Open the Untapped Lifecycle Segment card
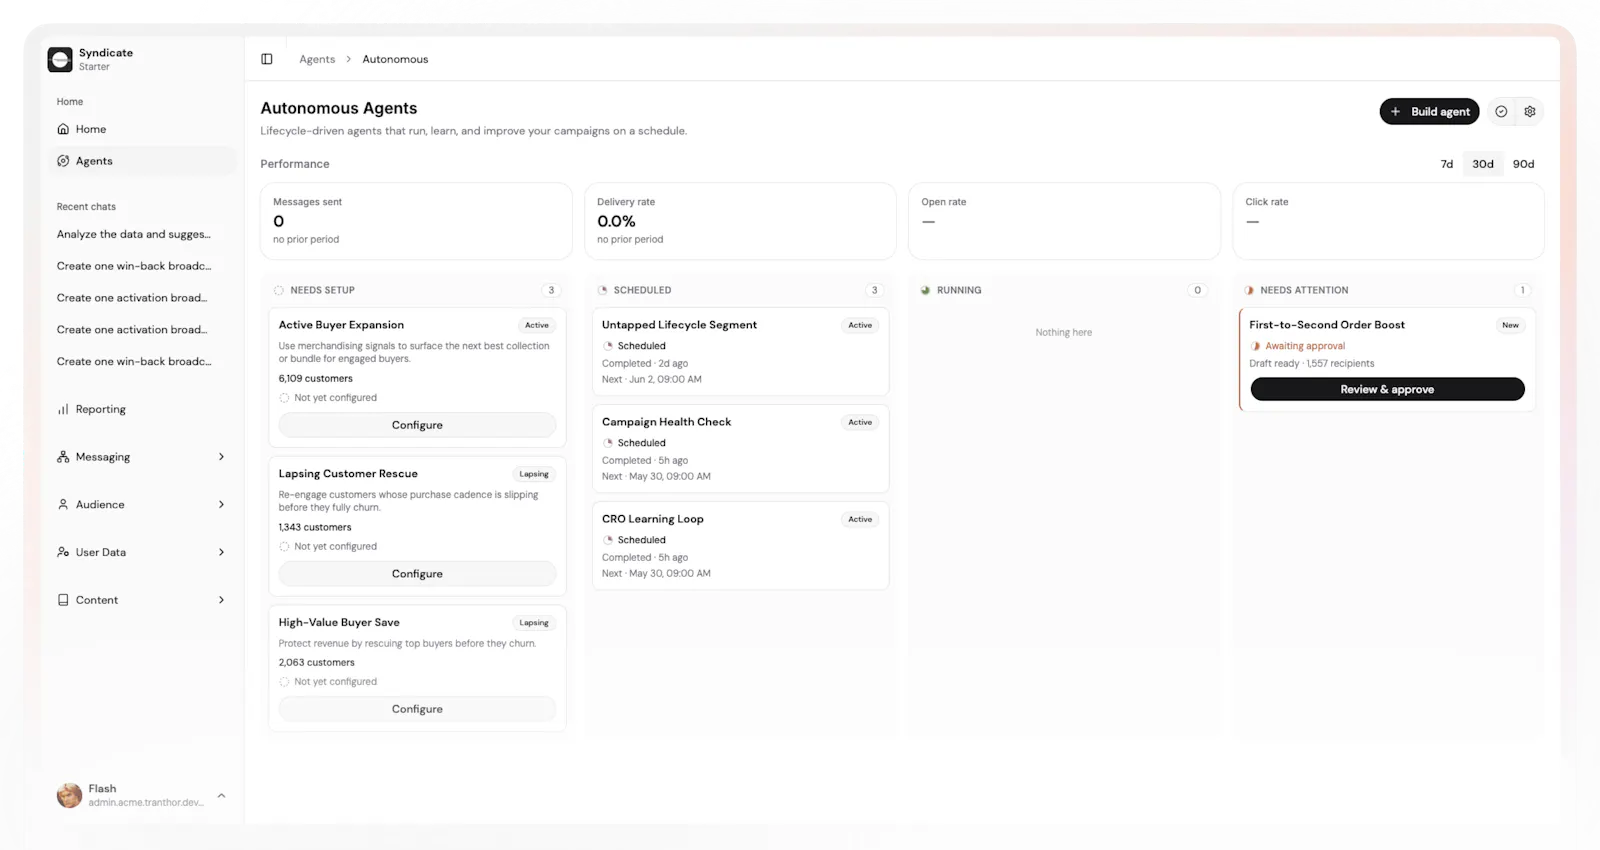The image size is (1600, 850). coord(740,352)
